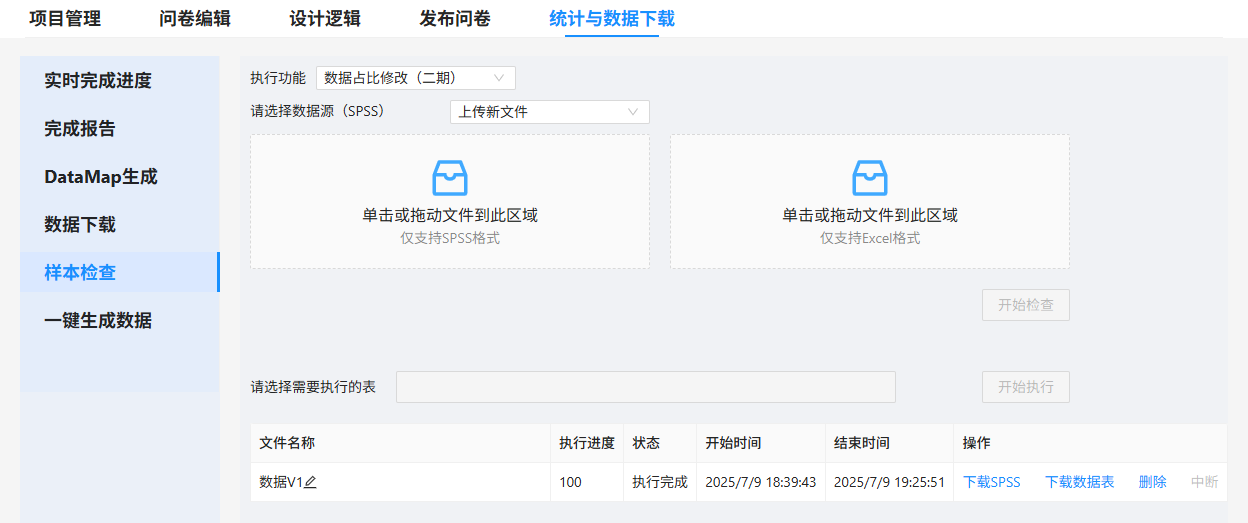Click the 请选择数据源（SPSS） label
The image size is (1248, 523).
coord(317,111)
